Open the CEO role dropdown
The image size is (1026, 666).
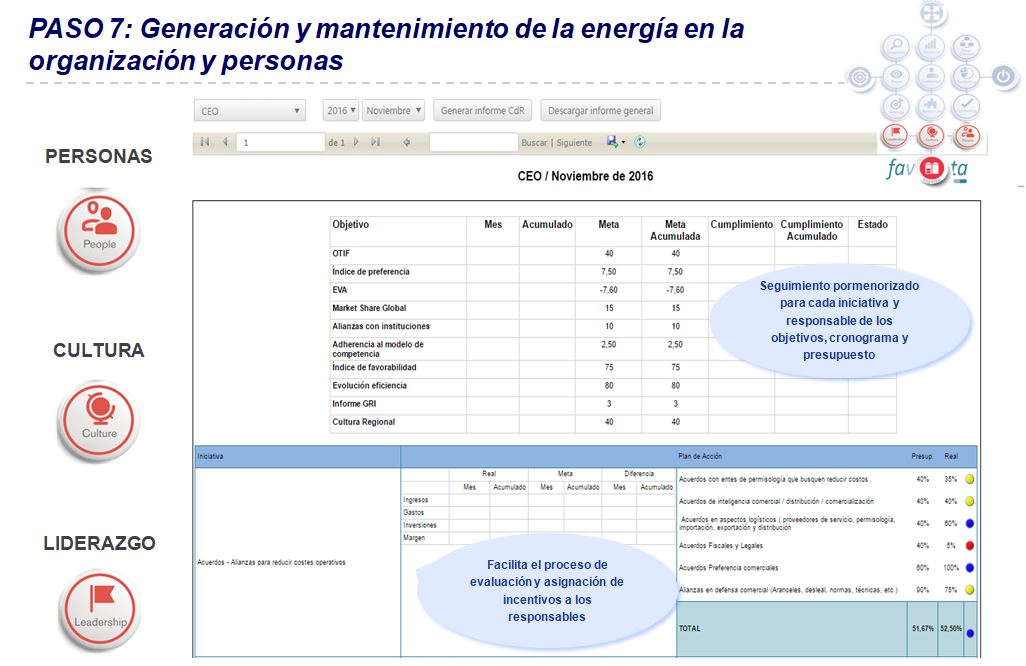pos(249,111)
